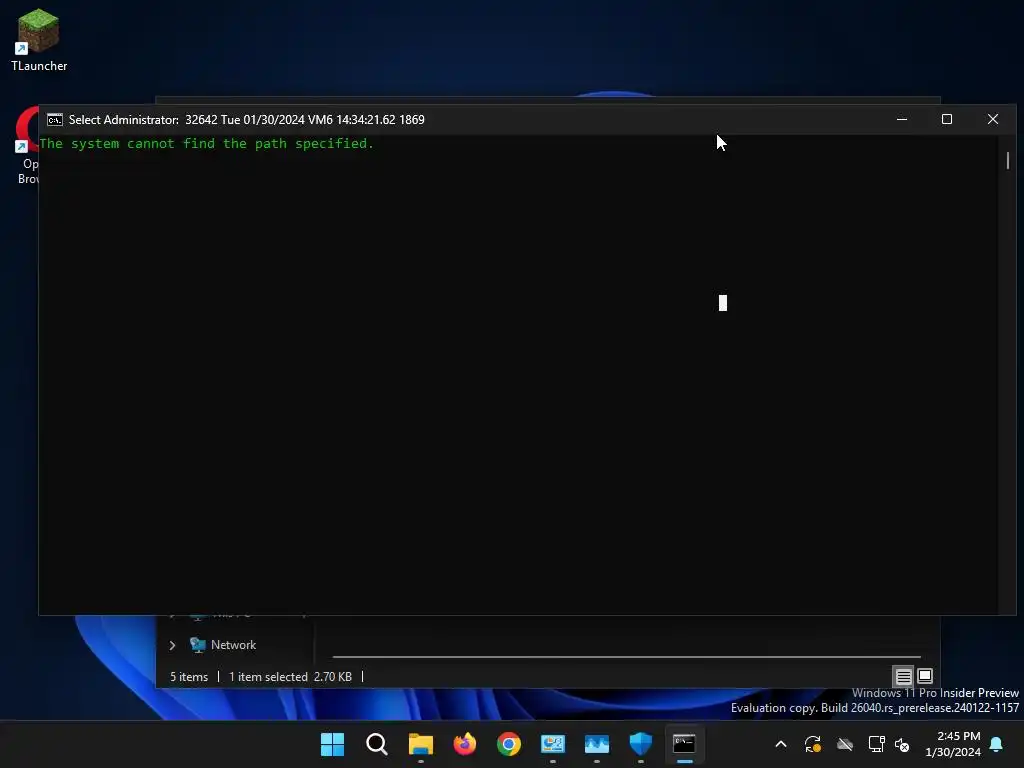This screenshot has height=768, width=1024.
Task: Minimize the Command Prompt window
Action: pos(902,120)
